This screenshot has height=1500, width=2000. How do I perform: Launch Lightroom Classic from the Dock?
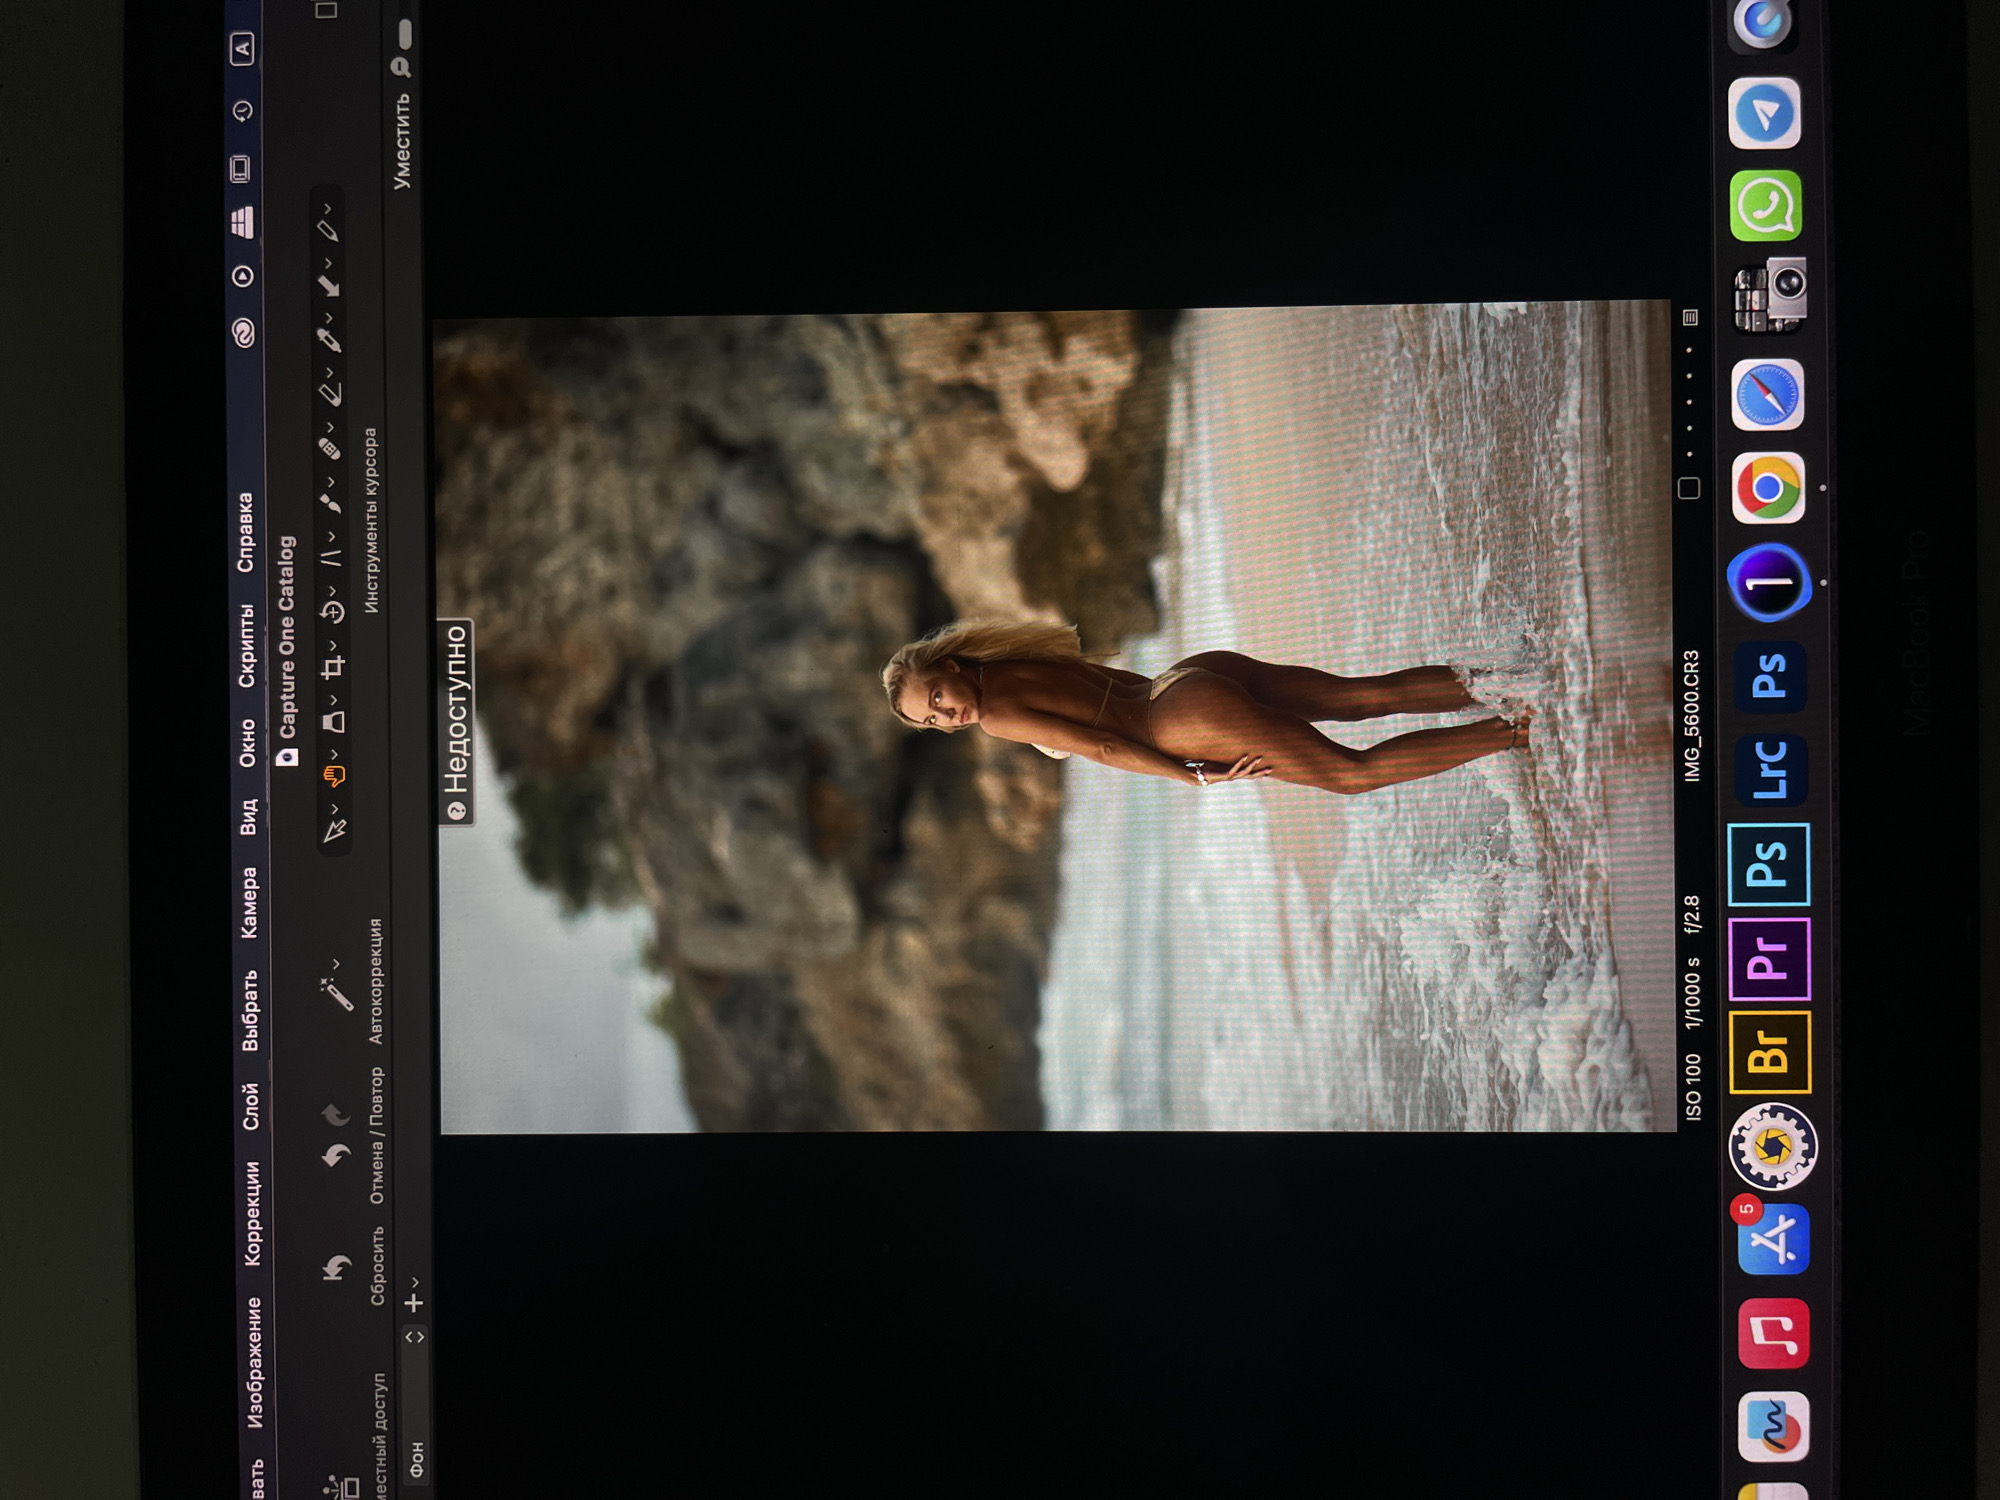[1770, 769]
